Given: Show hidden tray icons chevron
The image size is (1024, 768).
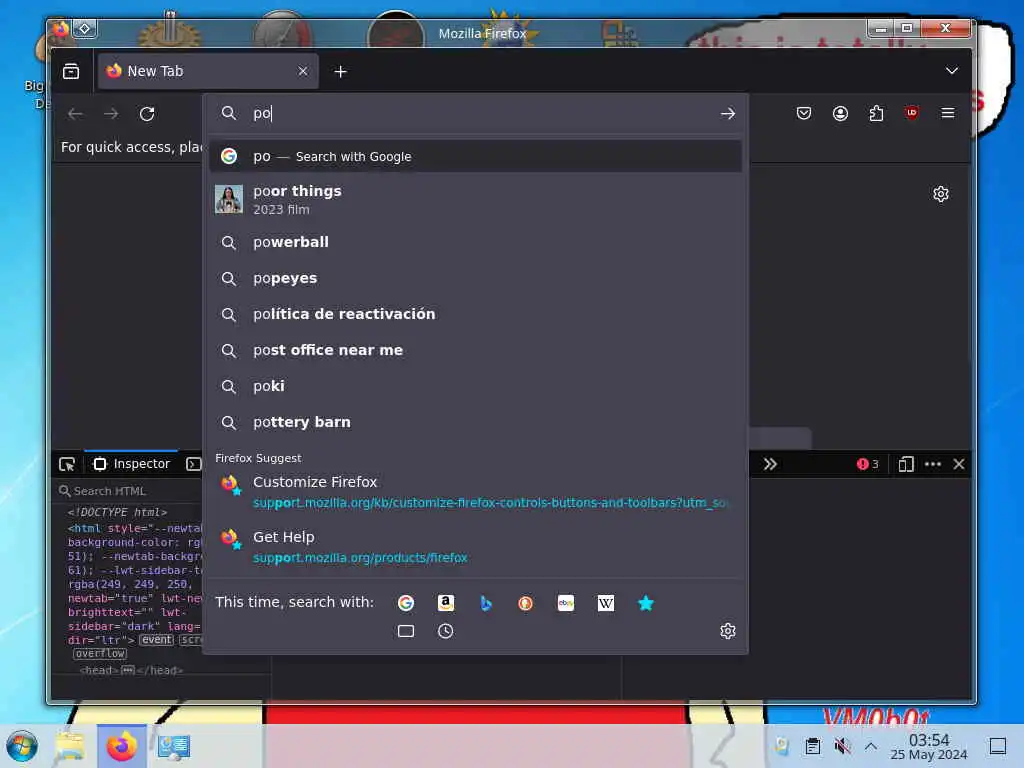Looking at the screenshot, I should (x=871, y=746).
